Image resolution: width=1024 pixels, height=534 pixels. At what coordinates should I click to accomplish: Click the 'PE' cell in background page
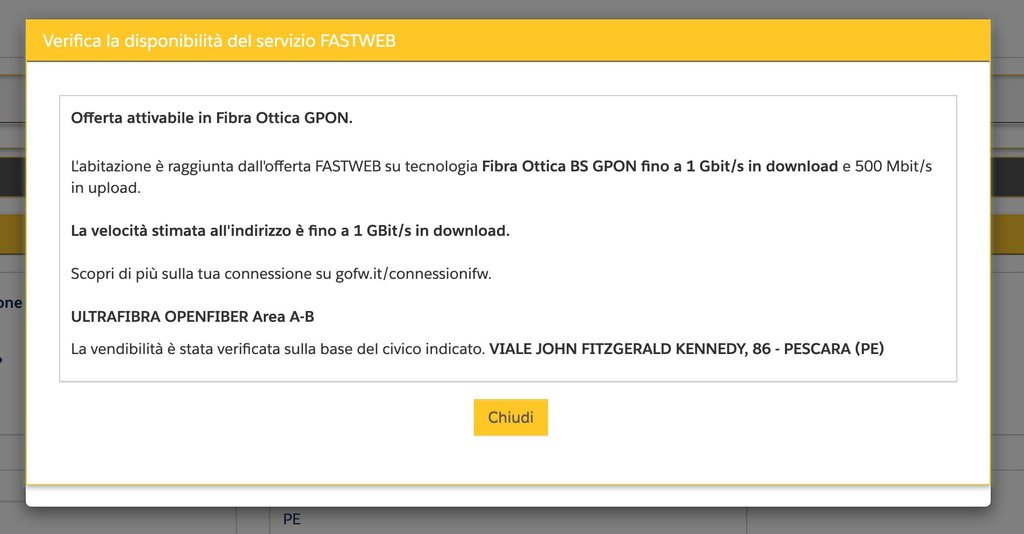[x=292, y=520]
